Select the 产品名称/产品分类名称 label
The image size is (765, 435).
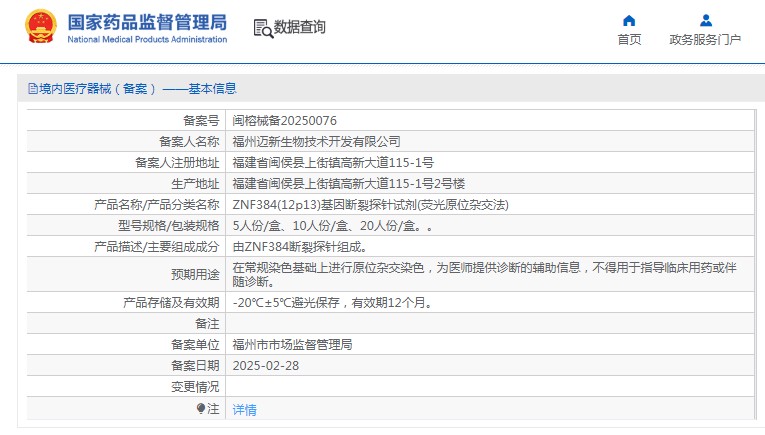click(x=157, y=205)
